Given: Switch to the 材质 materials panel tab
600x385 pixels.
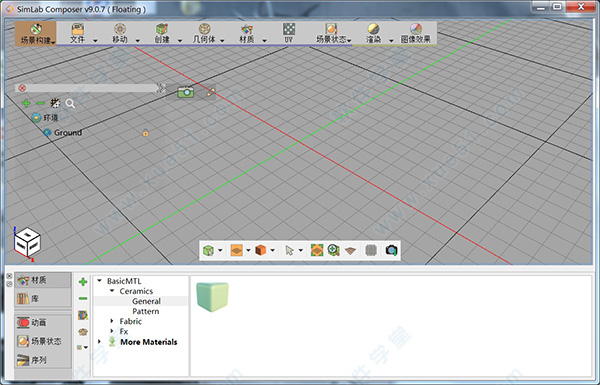Looking at the screenshot, I should coord(43,280).
